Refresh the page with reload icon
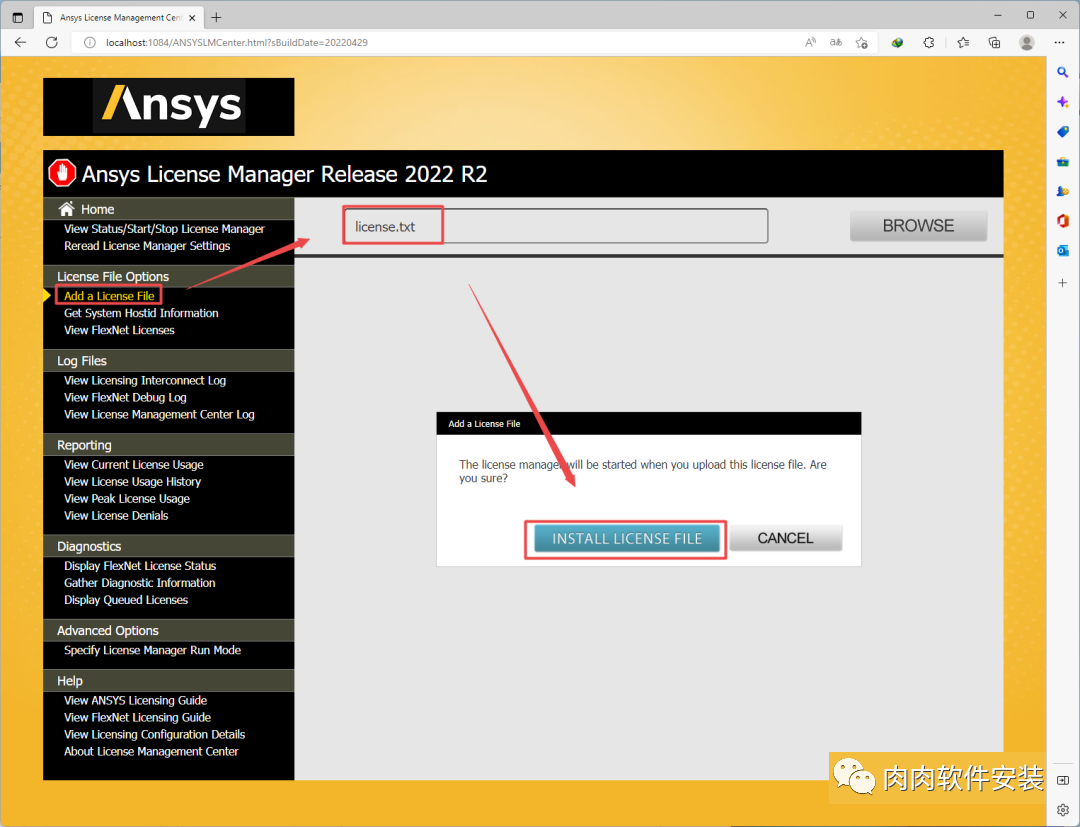Screen dimensions: 1080x827 52,43
